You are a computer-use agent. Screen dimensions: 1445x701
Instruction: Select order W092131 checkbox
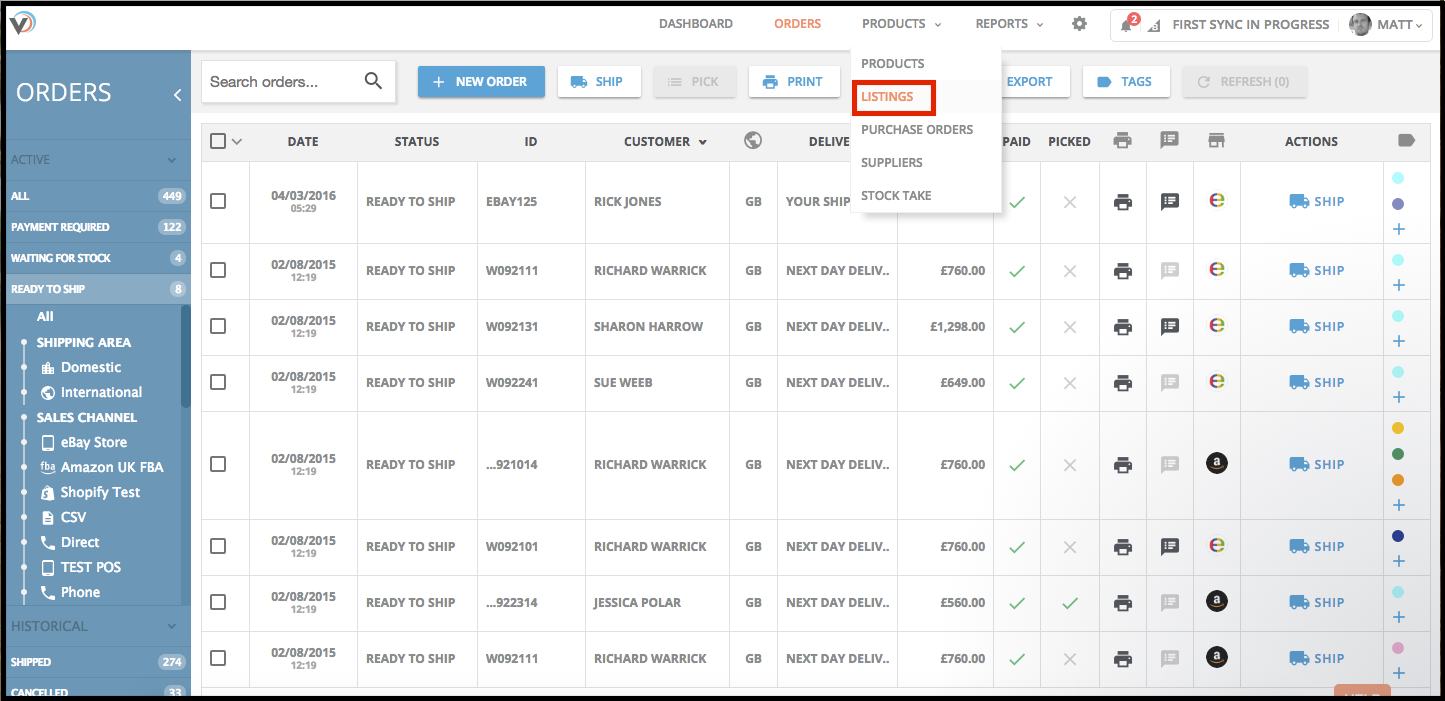[x=218, y=326]
